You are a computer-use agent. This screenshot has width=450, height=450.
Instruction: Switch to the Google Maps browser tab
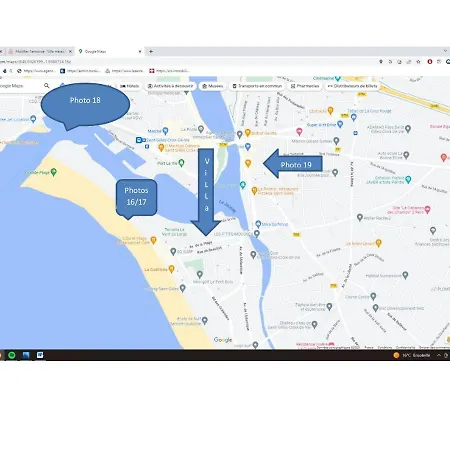coord(109,52)
